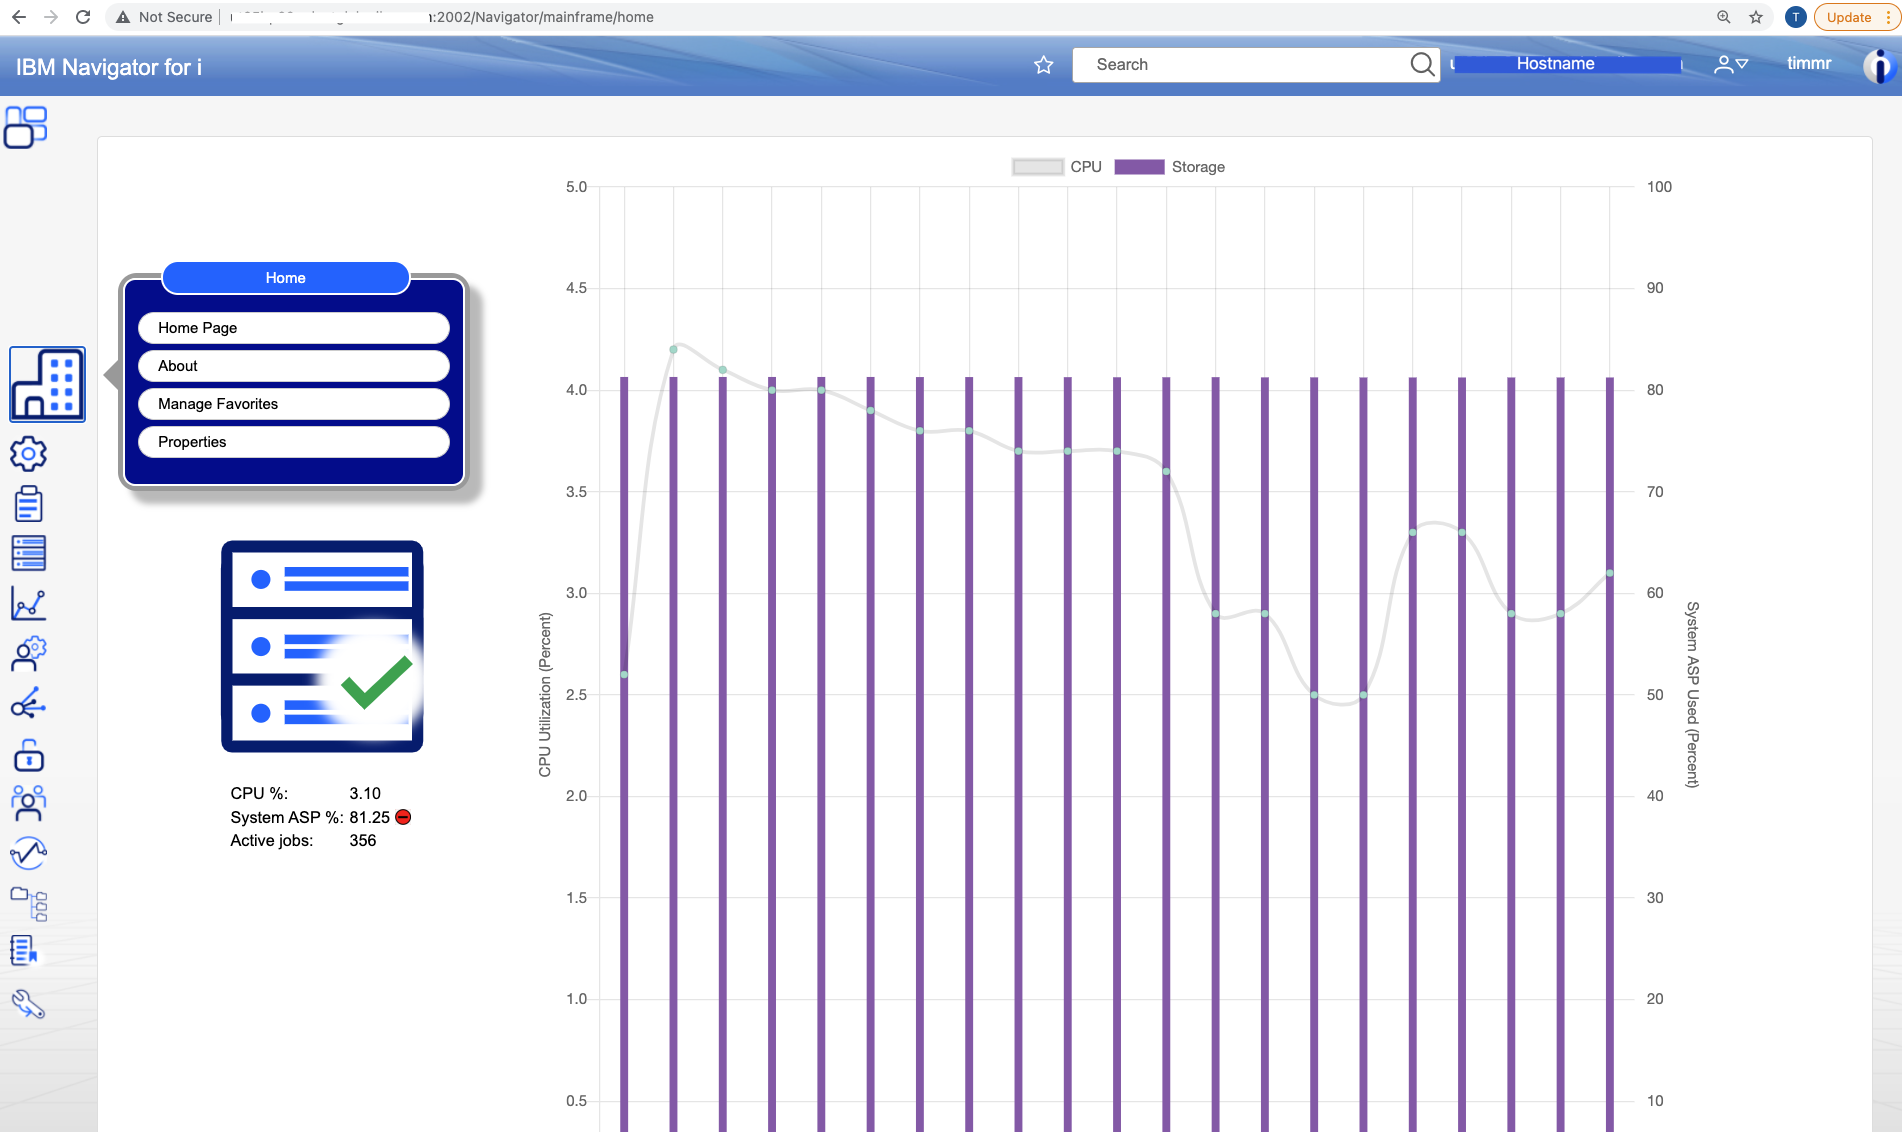Open the padlock Security icon in sidebar
The image size is (1902, 1132).
tap(28, 755)
